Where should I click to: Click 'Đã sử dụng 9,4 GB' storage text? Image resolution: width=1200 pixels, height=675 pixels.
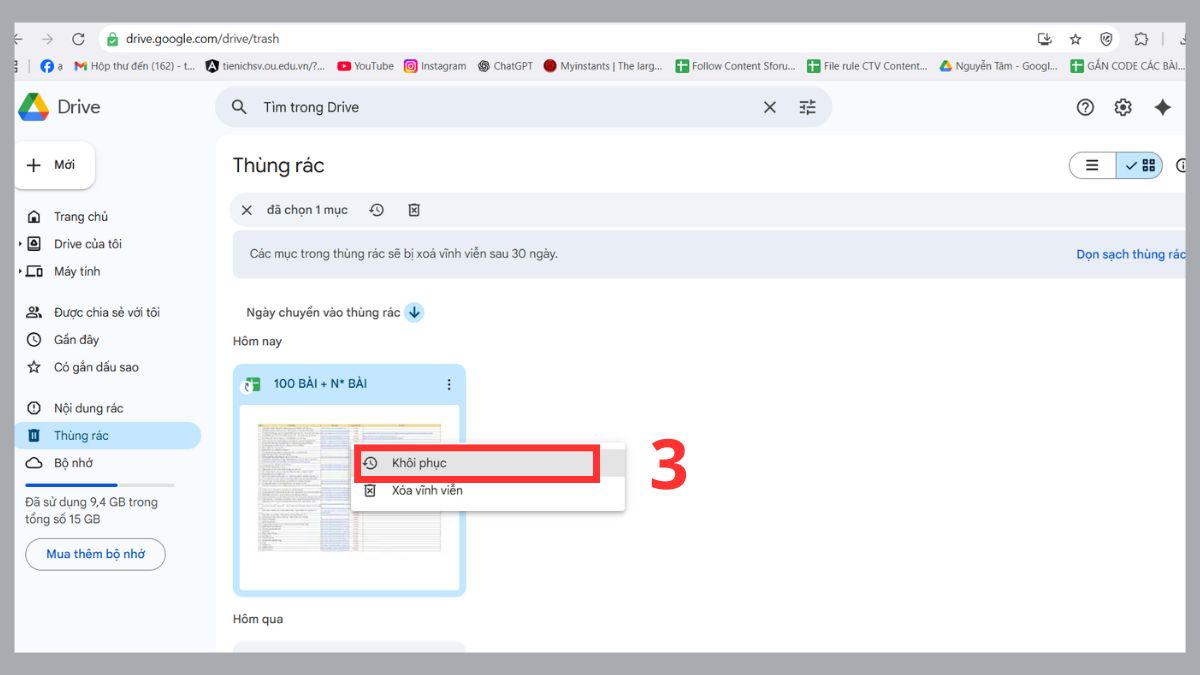[x=91, y=511]
